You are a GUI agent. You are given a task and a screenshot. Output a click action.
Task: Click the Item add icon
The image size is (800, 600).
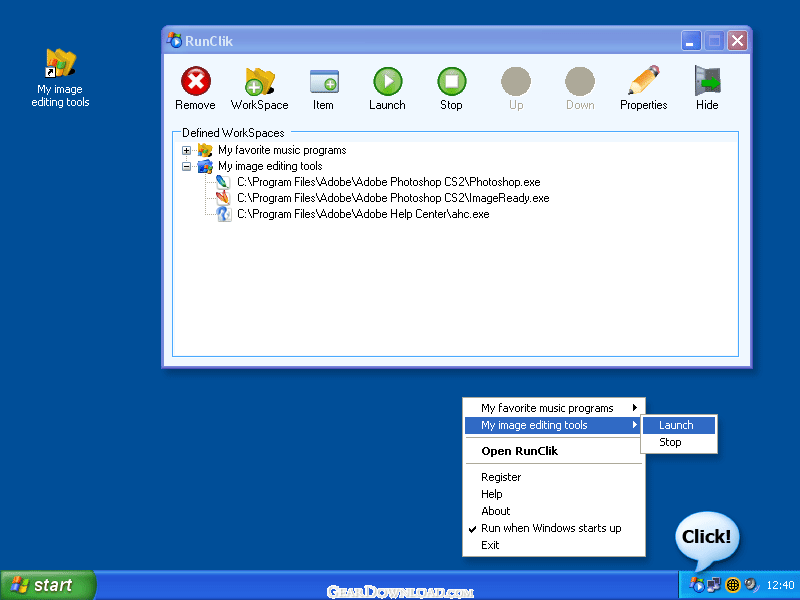click(324, 82)
